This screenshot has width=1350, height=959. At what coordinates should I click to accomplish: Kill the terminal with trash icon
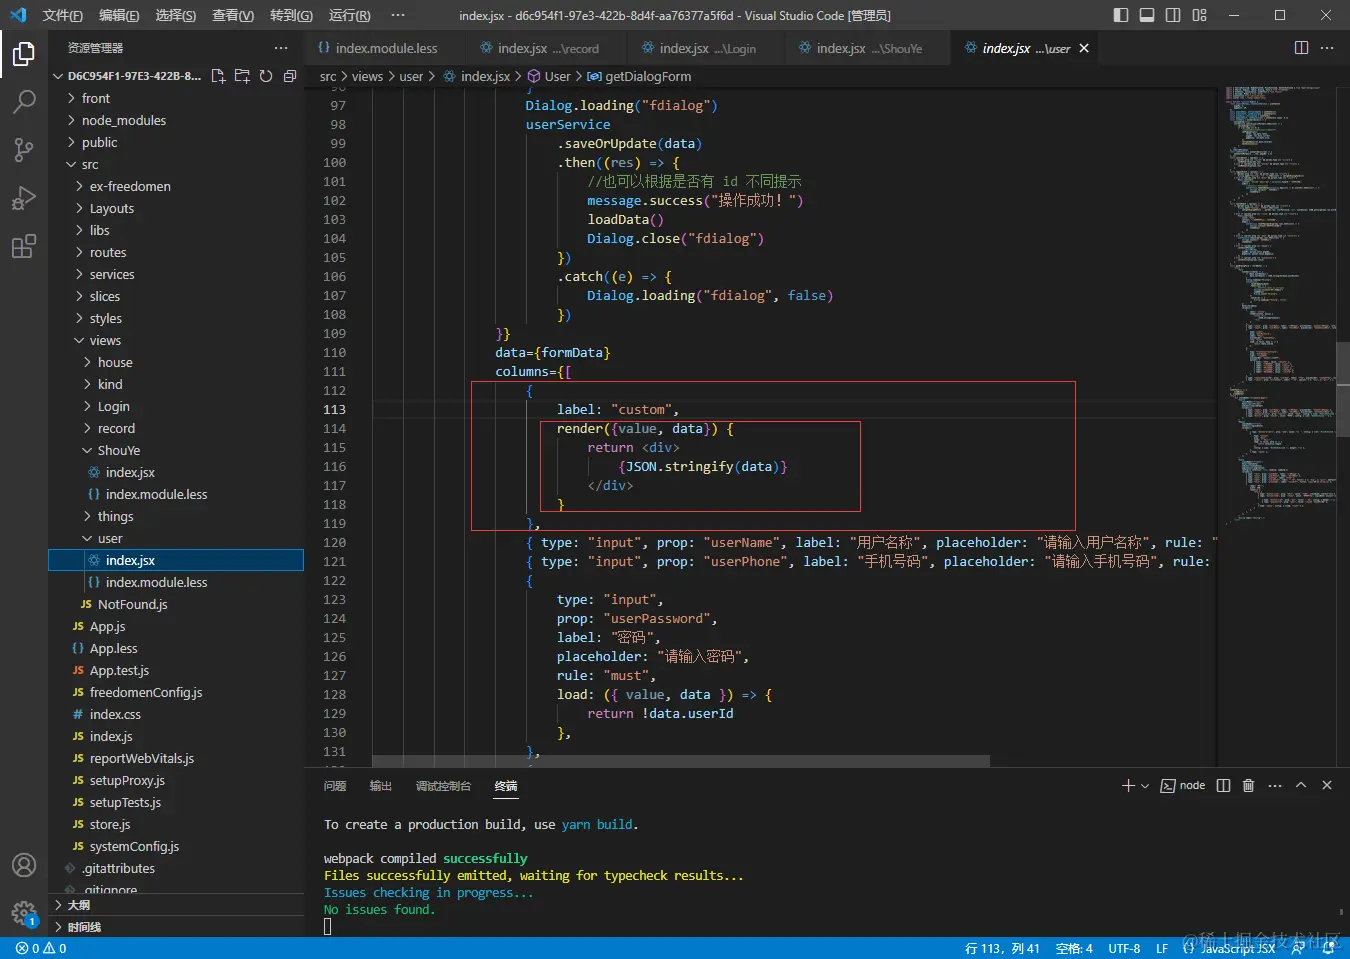point(1248,786)
